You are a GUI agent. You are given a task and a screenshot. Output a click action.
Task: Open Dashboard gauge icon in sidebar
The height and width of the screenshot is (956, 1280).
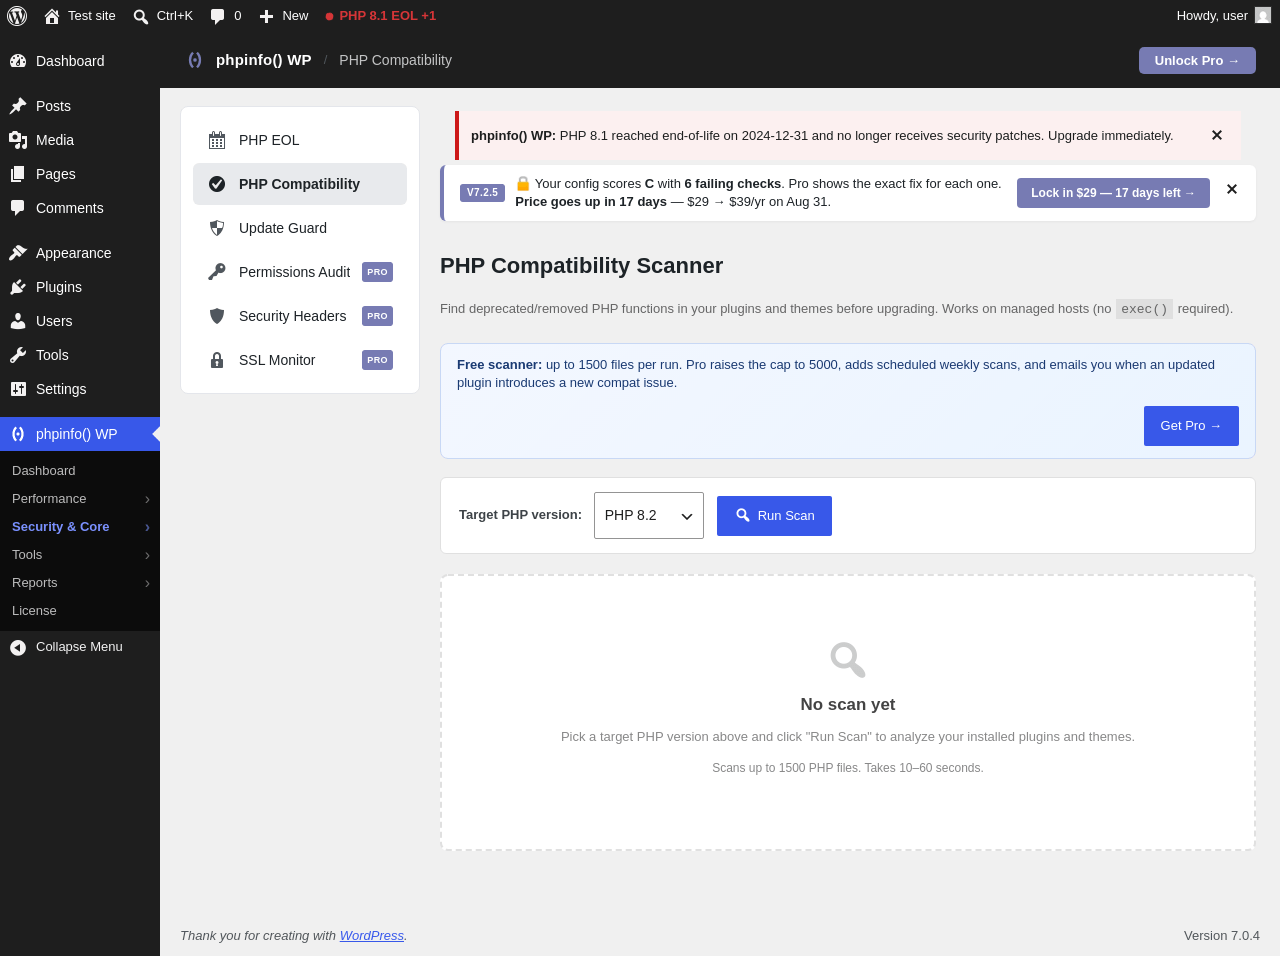click(18, 61)
